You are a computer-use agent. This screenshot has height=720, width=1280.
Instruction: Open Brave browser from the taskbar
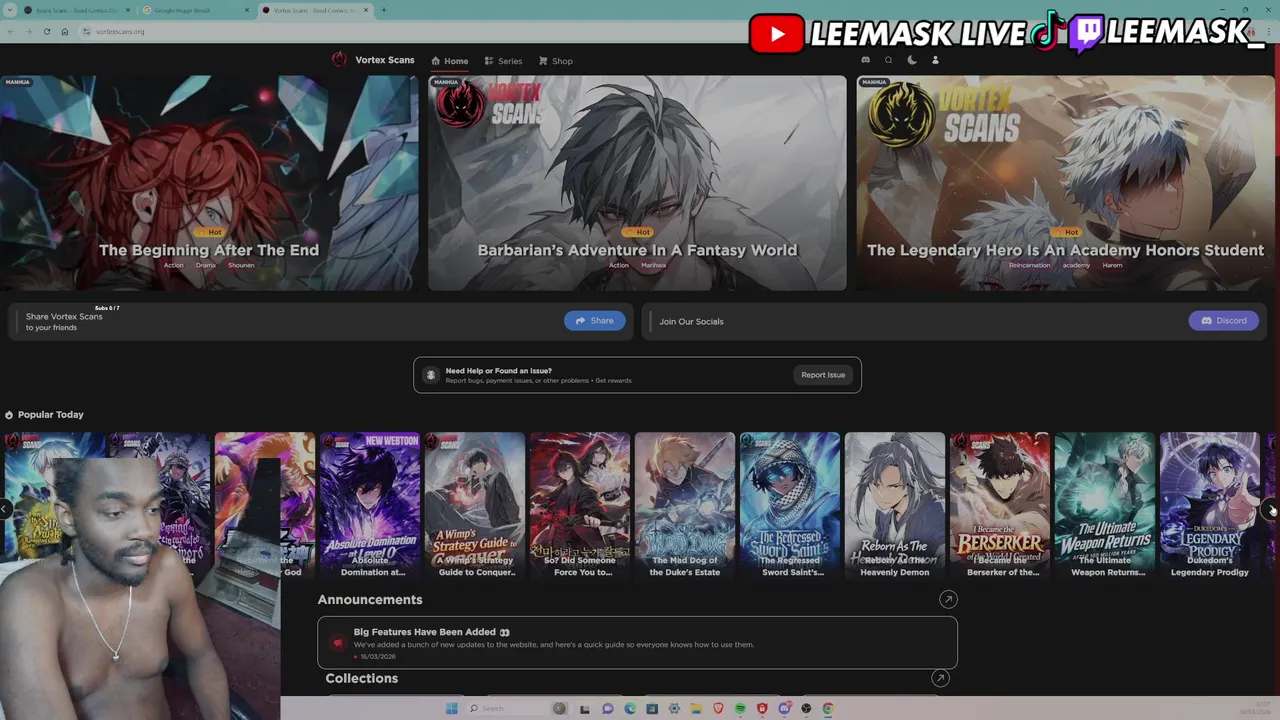[718, 708]
